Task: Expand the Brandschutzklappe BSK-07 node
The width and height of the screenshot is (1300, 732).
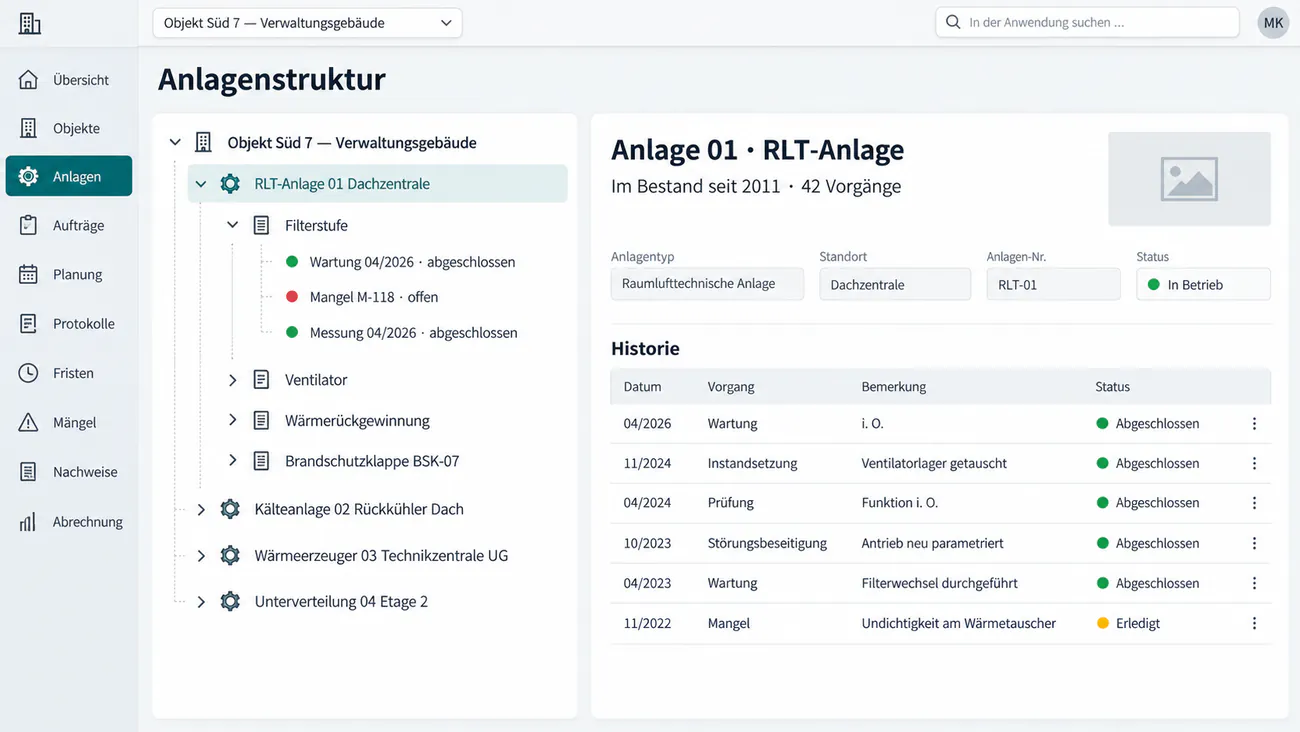Action: [232, 461]
